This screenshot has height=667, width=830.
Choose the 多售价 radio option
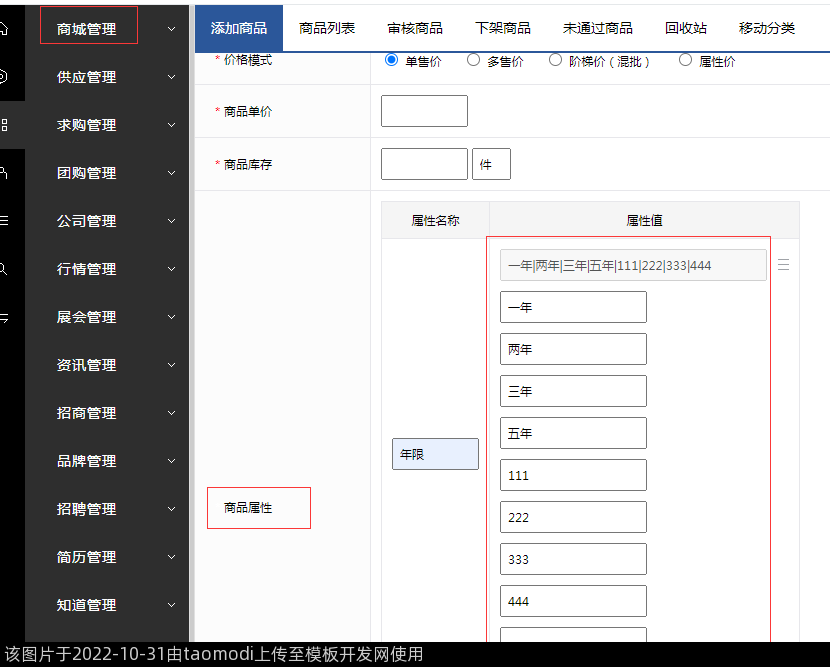[474, 60]
